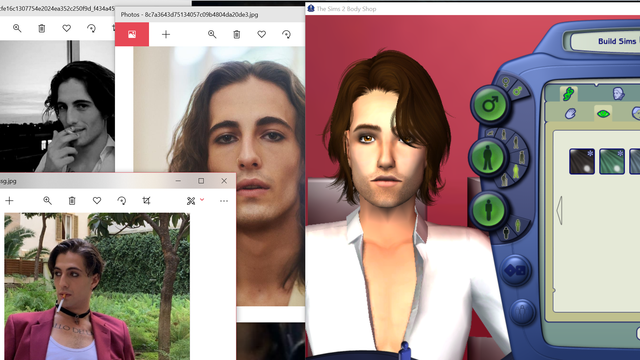Zoom in the sg.jpg Photos window
This screenshot has height=360, width=640.
47,200
